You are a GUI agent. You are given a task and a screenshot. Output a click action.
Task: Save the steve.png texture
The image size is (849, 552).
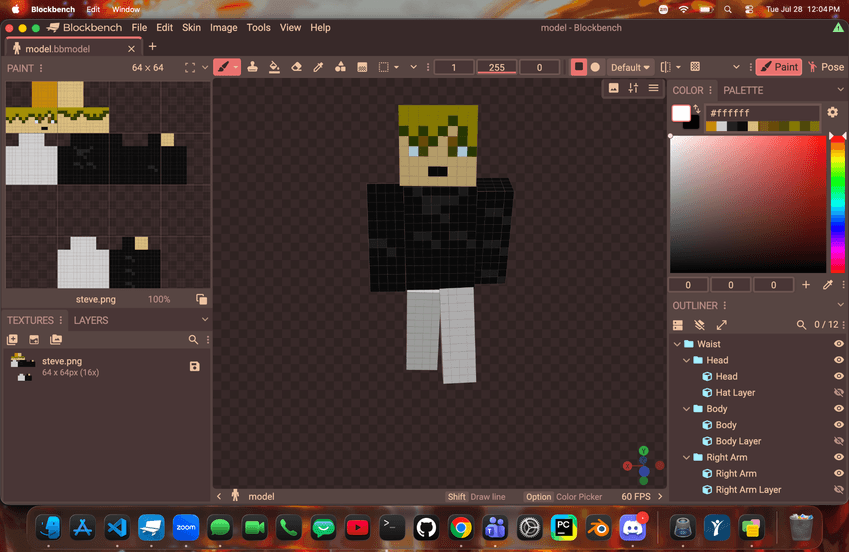point(195,367)
